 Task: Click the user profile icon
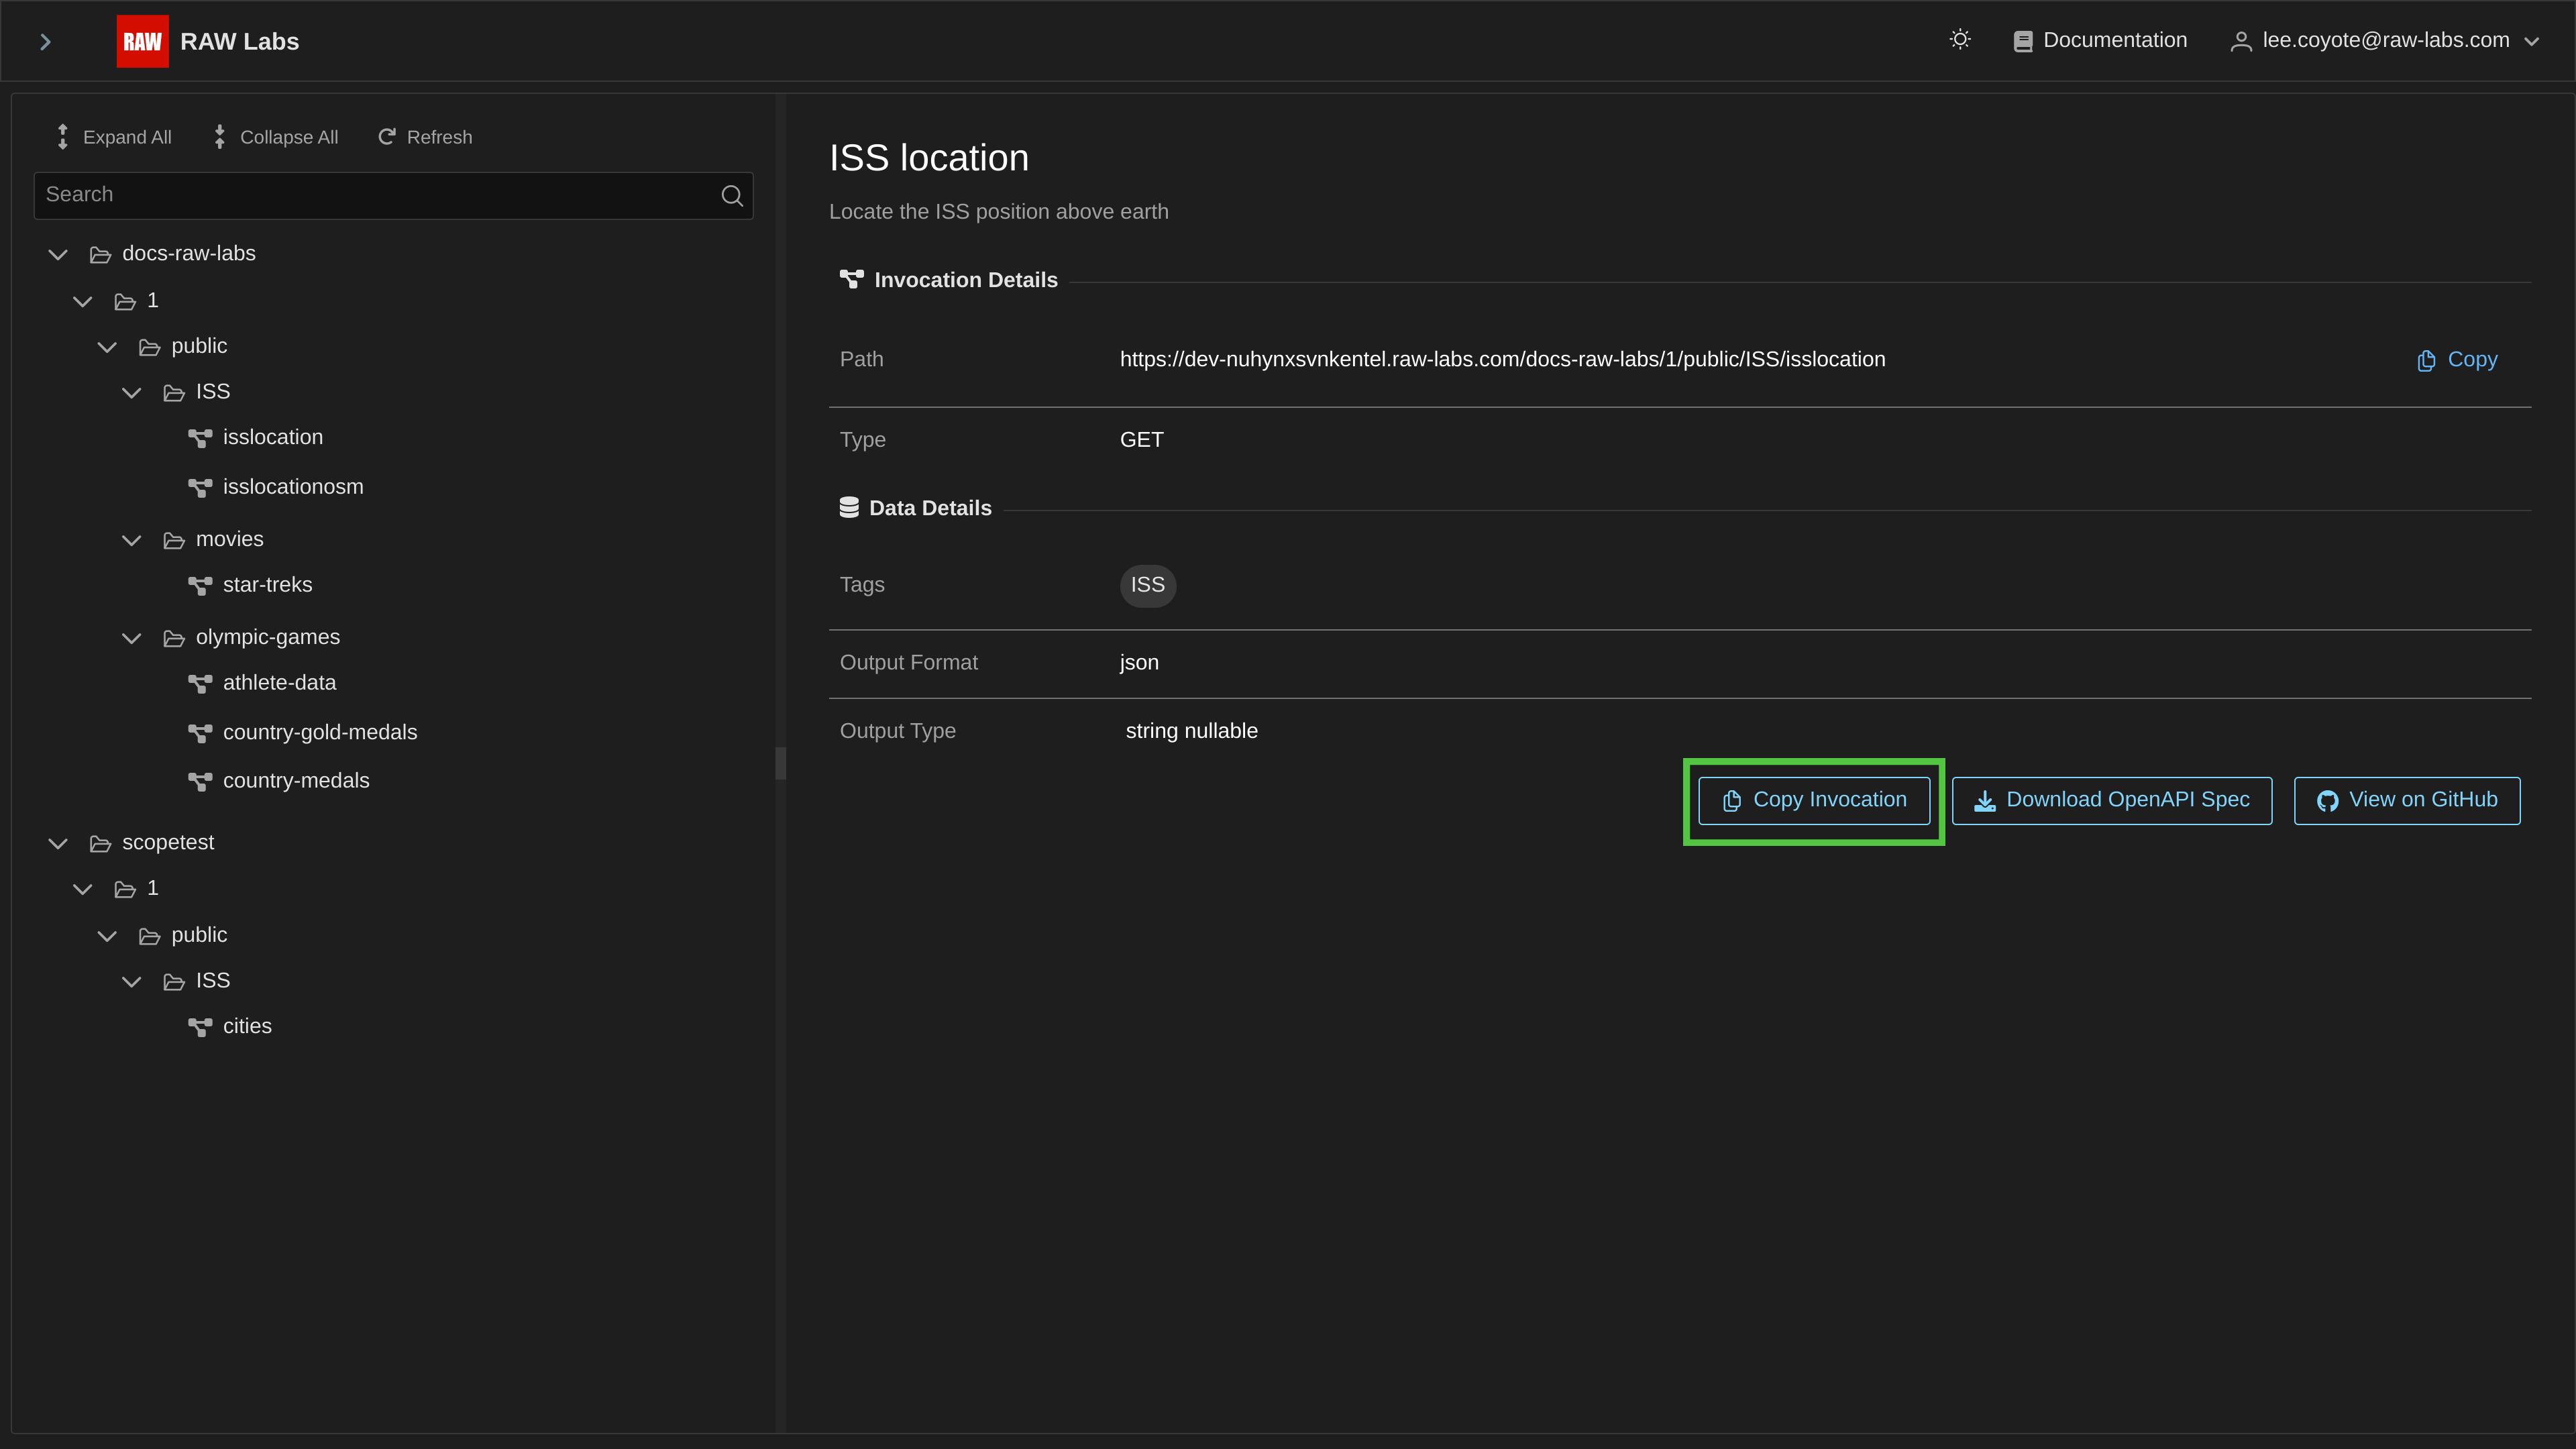(2241, 41)
